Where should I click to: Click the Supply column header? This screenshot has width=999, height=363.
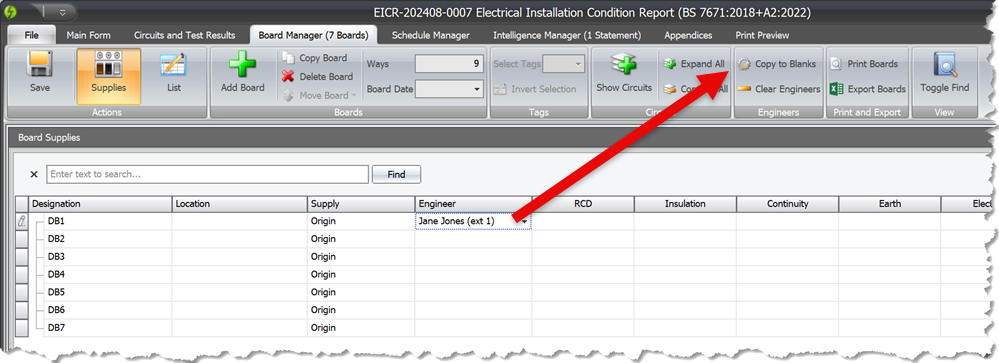coord(361,204)
